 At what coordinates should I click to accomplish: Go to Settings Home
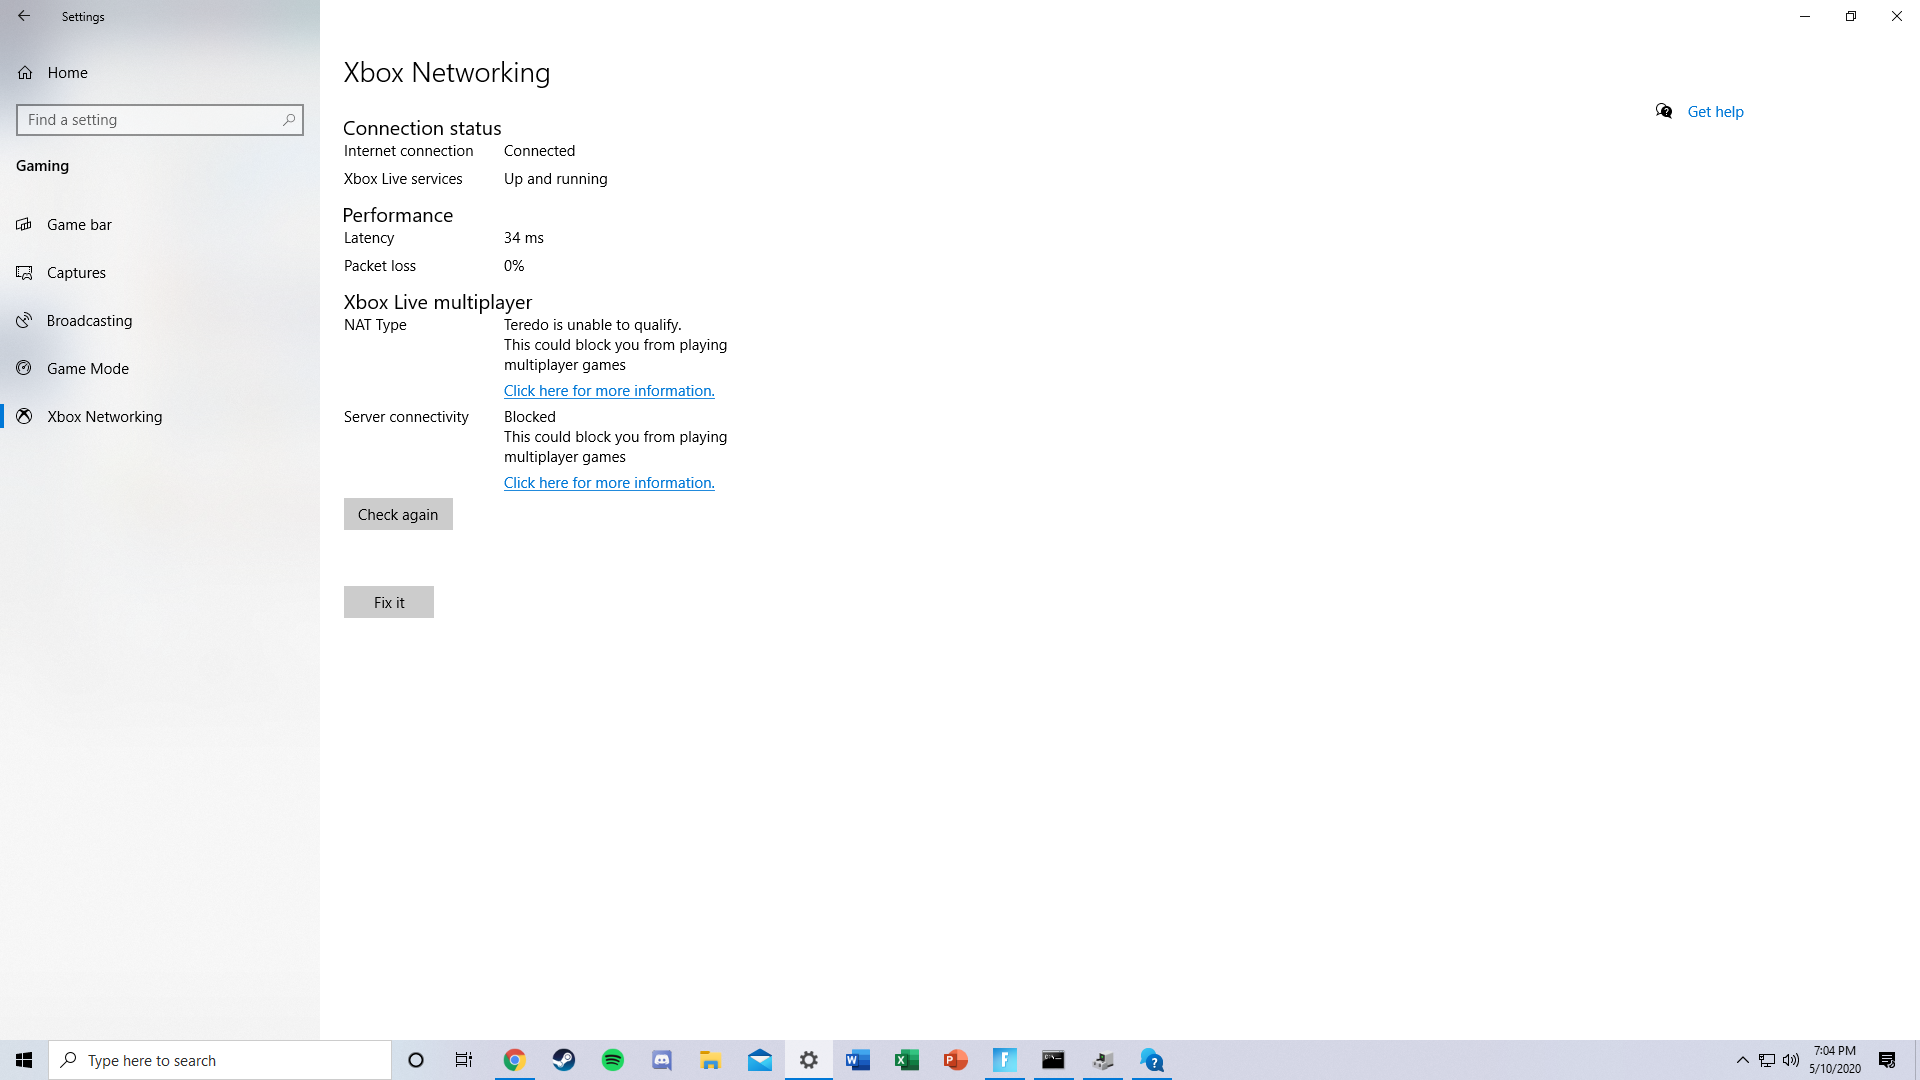tap(160, 73)
